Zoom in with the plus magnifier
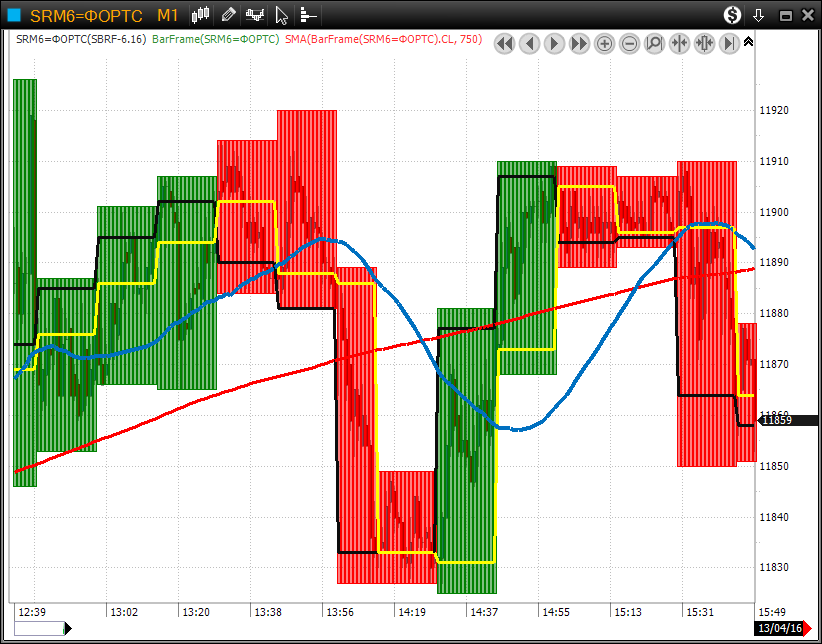Viewport: 822px width, 644px height. [x=604, y=43]
